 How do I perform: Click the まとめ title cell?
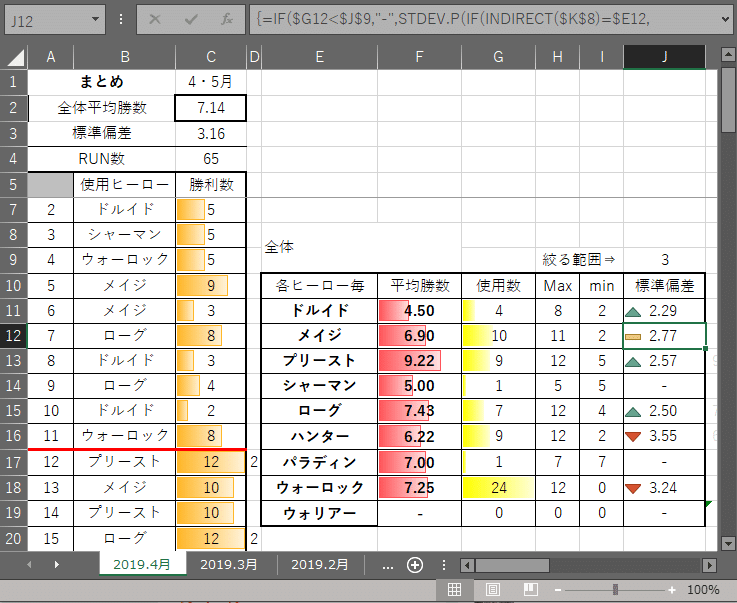click(x=102, y=82)
